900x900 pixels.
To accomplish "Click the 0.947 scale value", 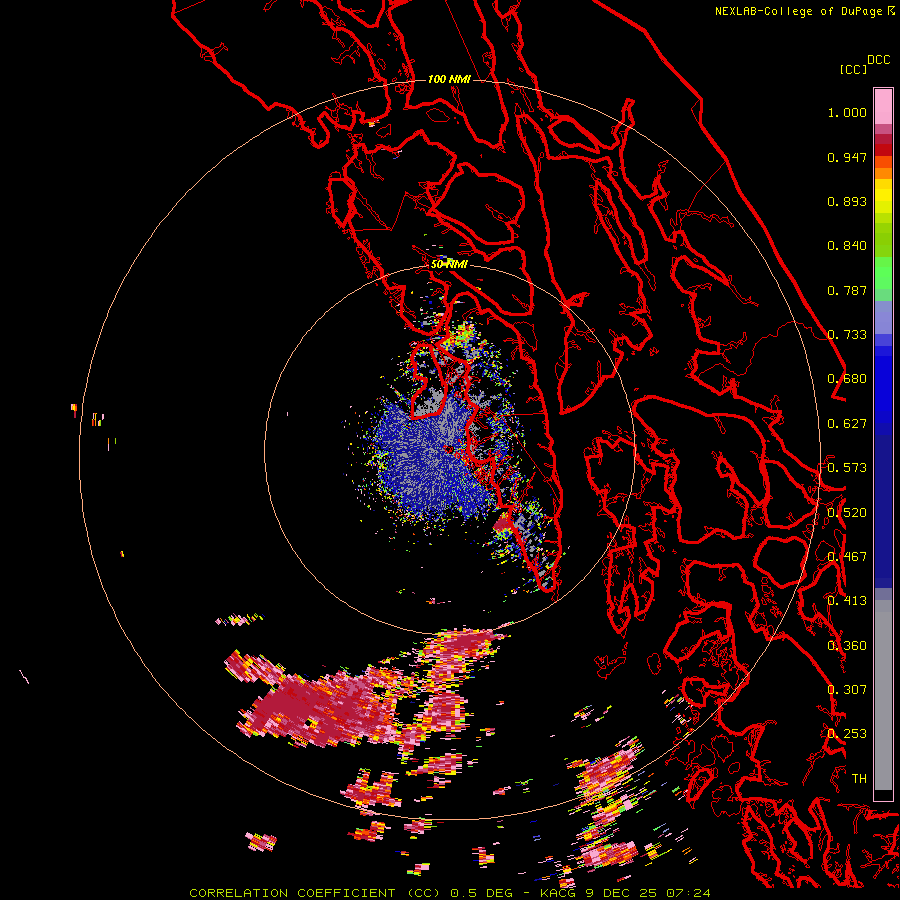I will pyautogui.click(x=847, y=157).
